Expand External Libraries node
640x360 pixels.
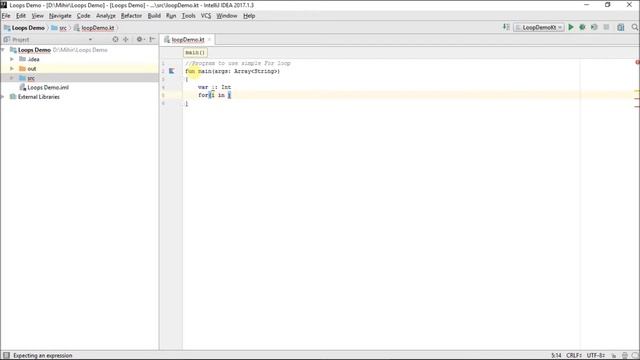[3, 97]
